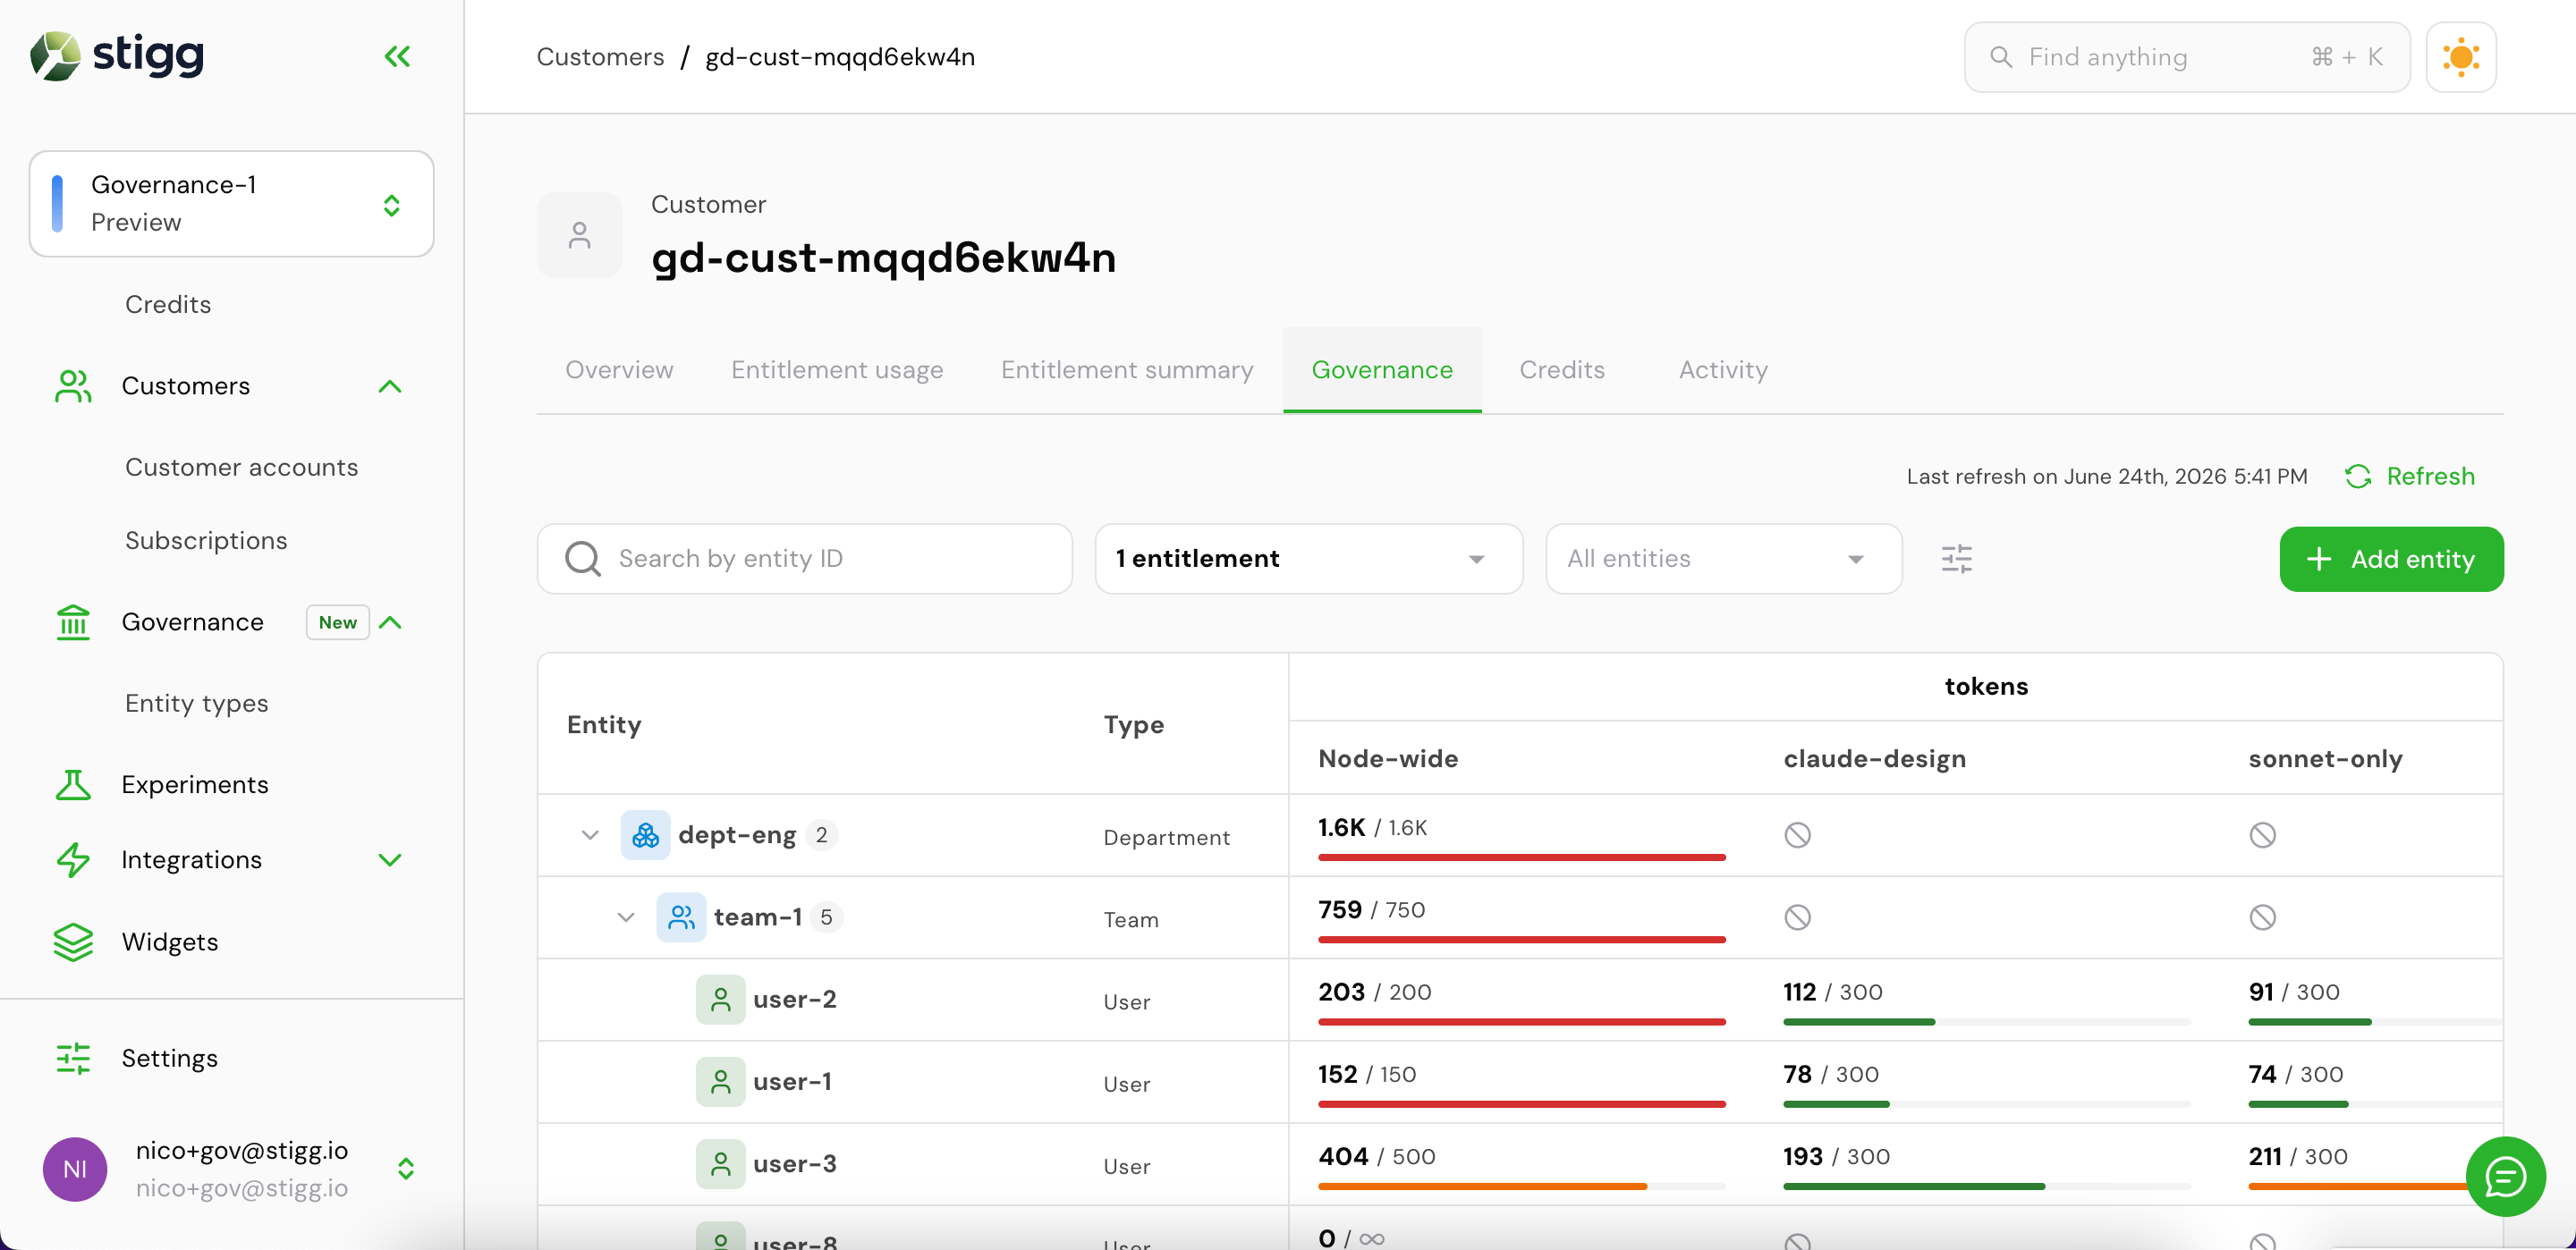Click the Customers people icon in sidebar
This screenshot has width=2576, height=1250.
pos(73,386)
